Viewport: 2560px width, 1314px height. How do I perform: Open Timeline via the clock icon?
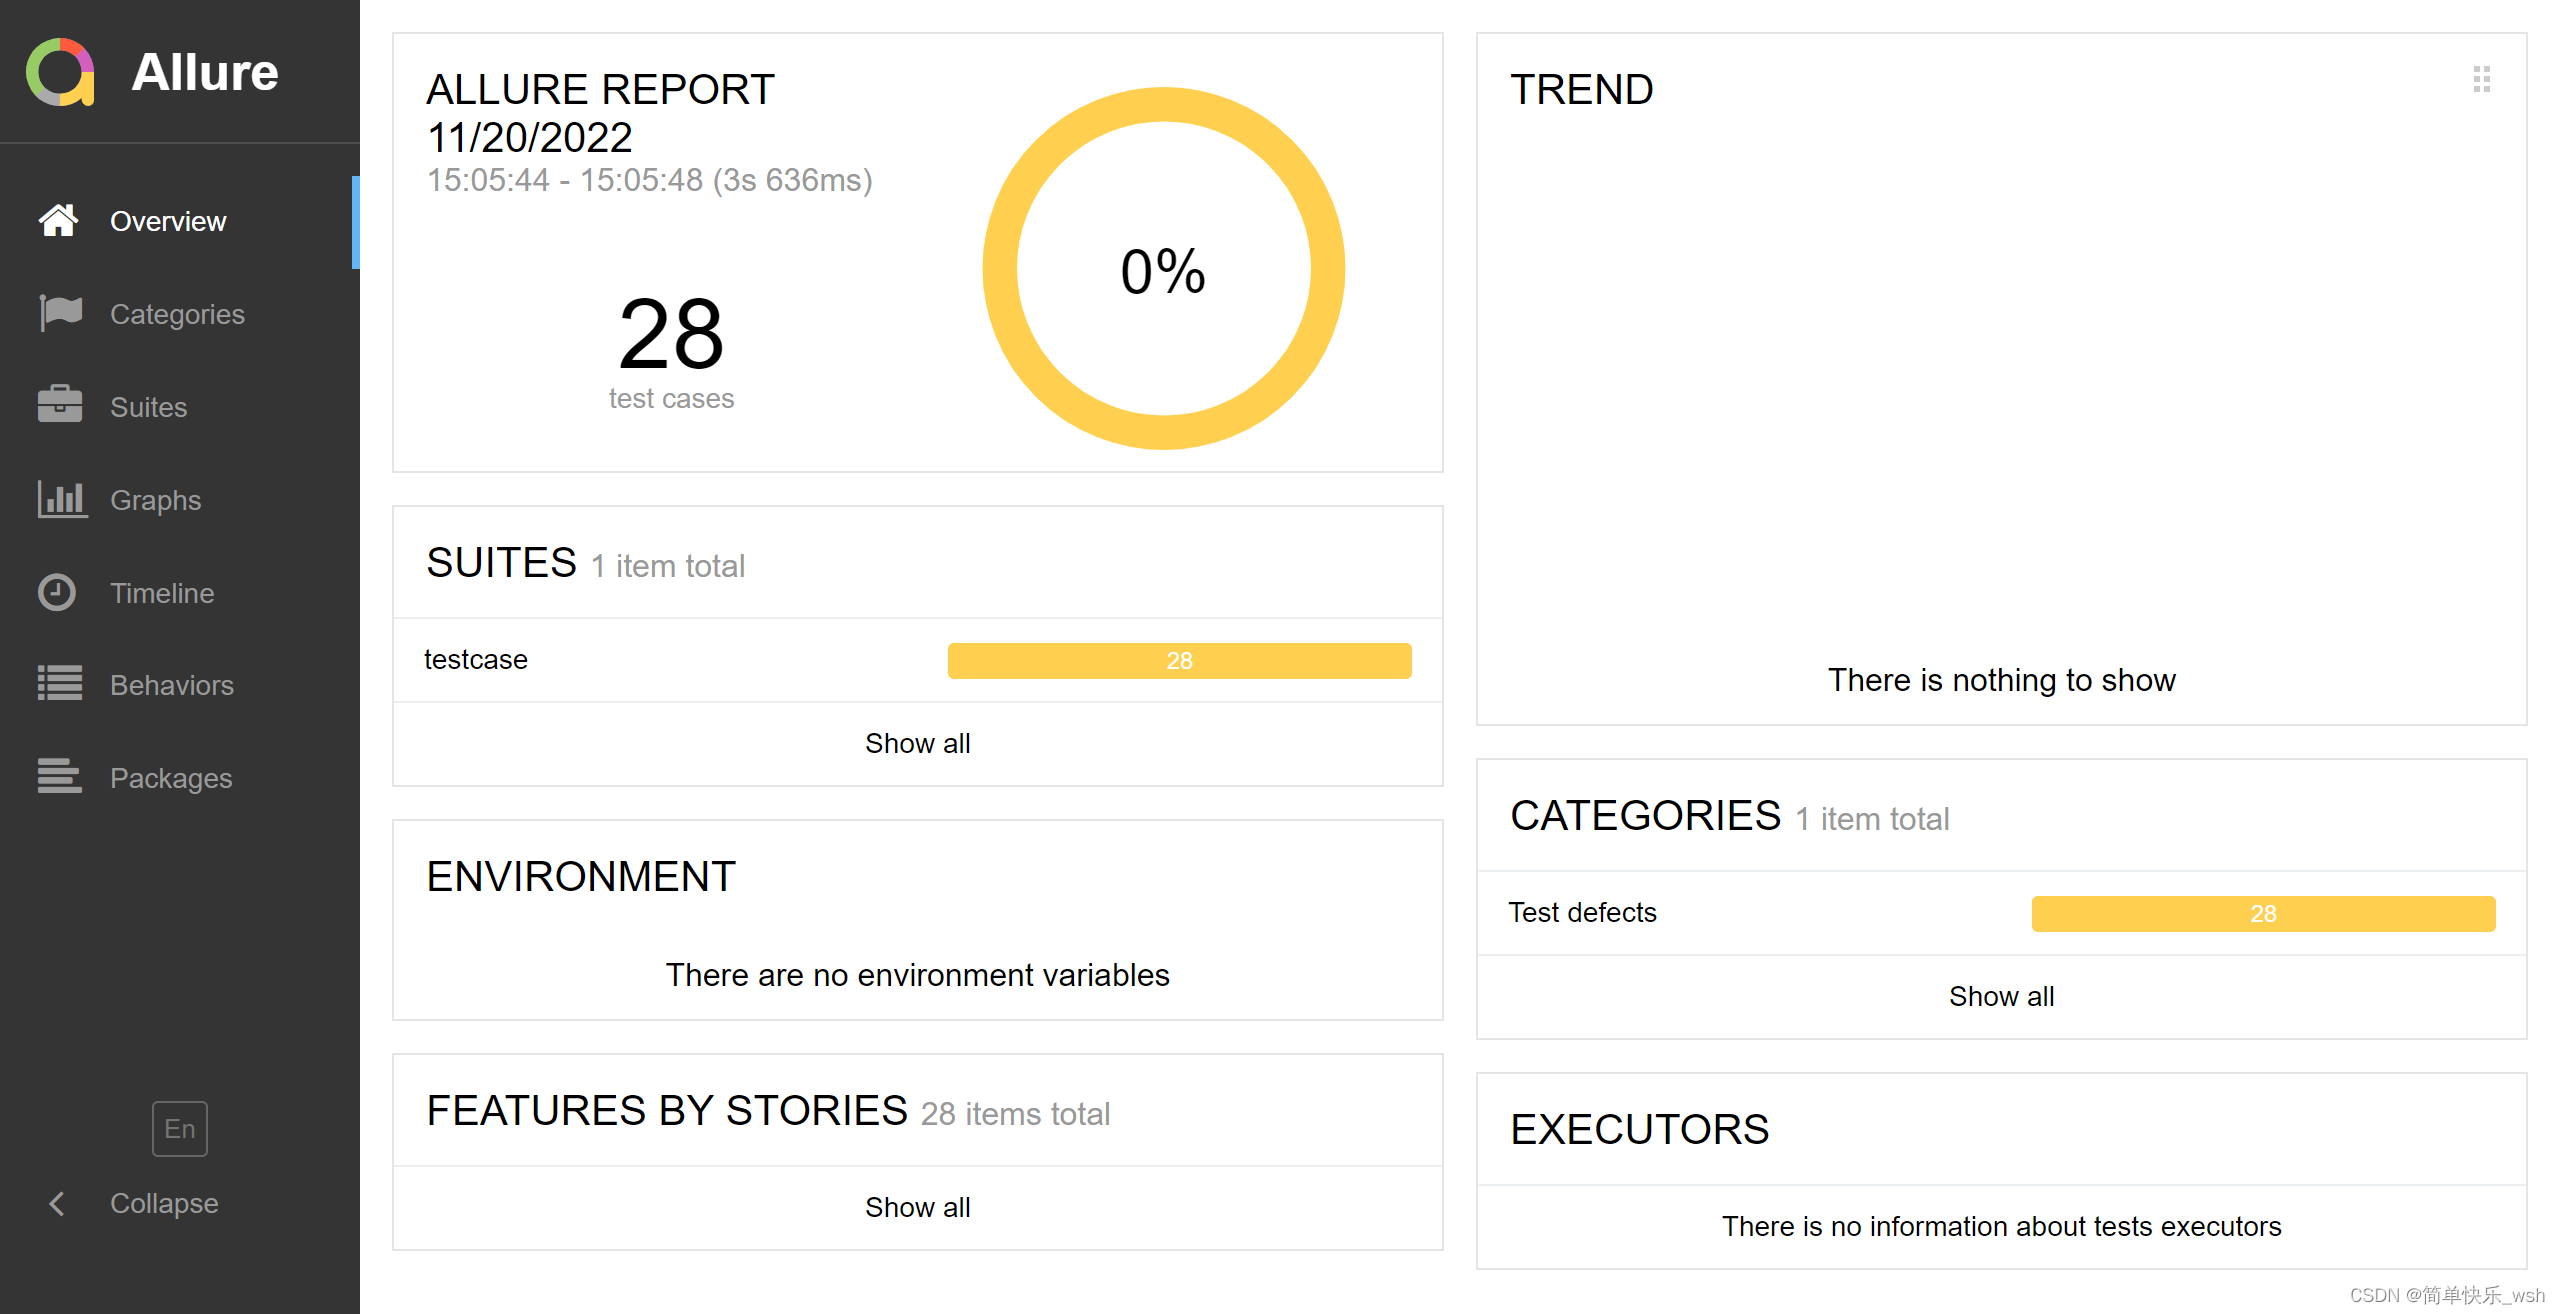(57, 592)
